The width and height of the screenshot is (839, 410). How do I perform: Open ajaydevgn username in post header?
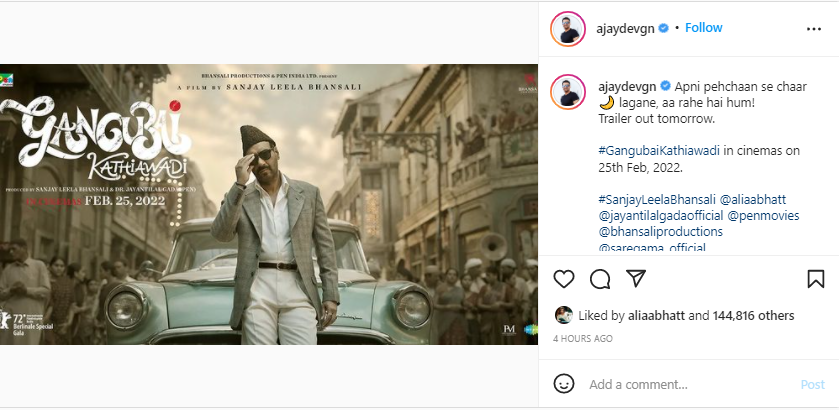click(627, 28)
